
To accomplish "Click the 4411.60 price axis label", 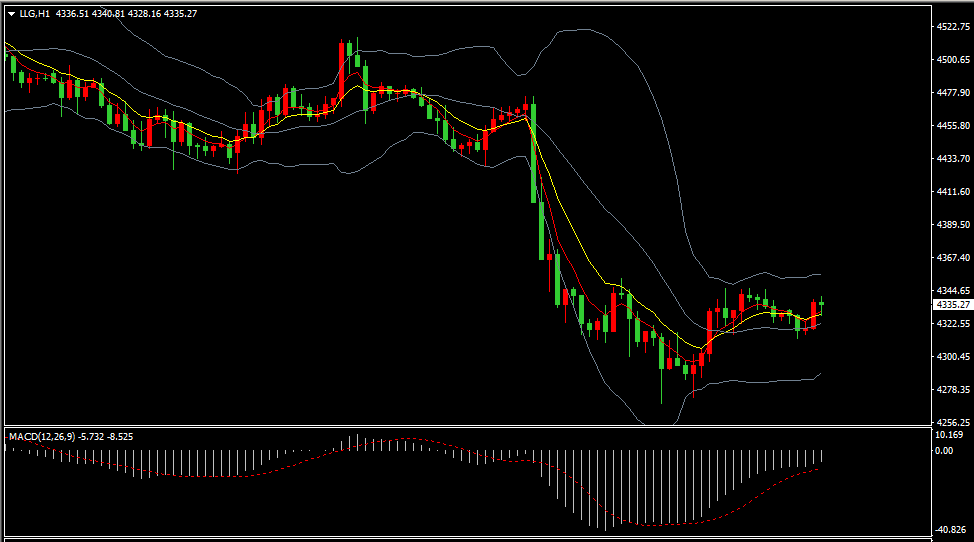I will [954, 192].
